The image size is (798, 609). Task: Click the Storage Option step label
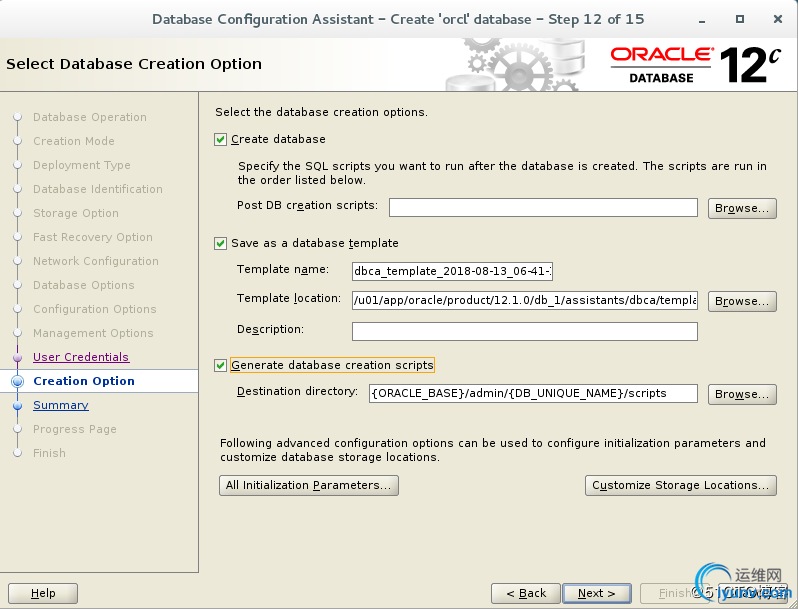tap(76, 213)
